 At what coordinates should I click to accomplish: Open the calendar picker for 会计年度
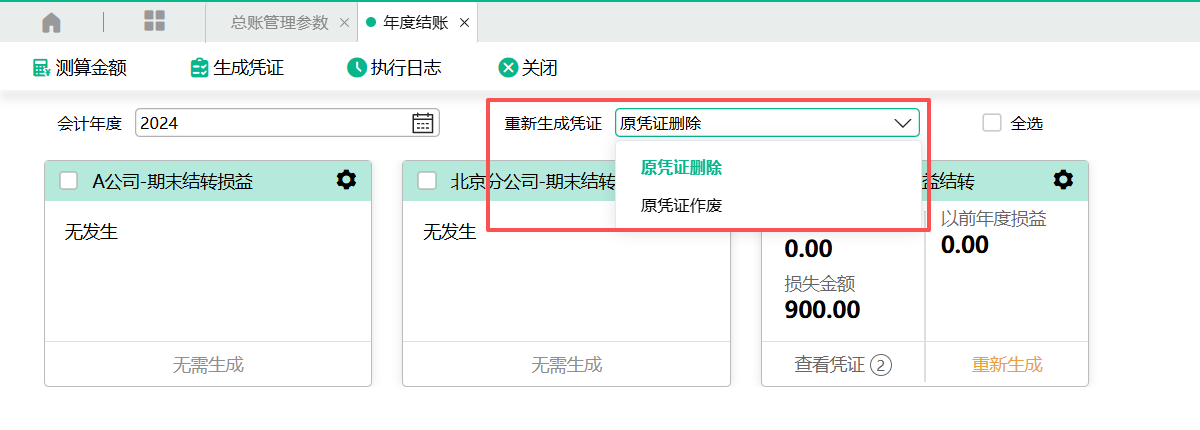pos(423,123)
